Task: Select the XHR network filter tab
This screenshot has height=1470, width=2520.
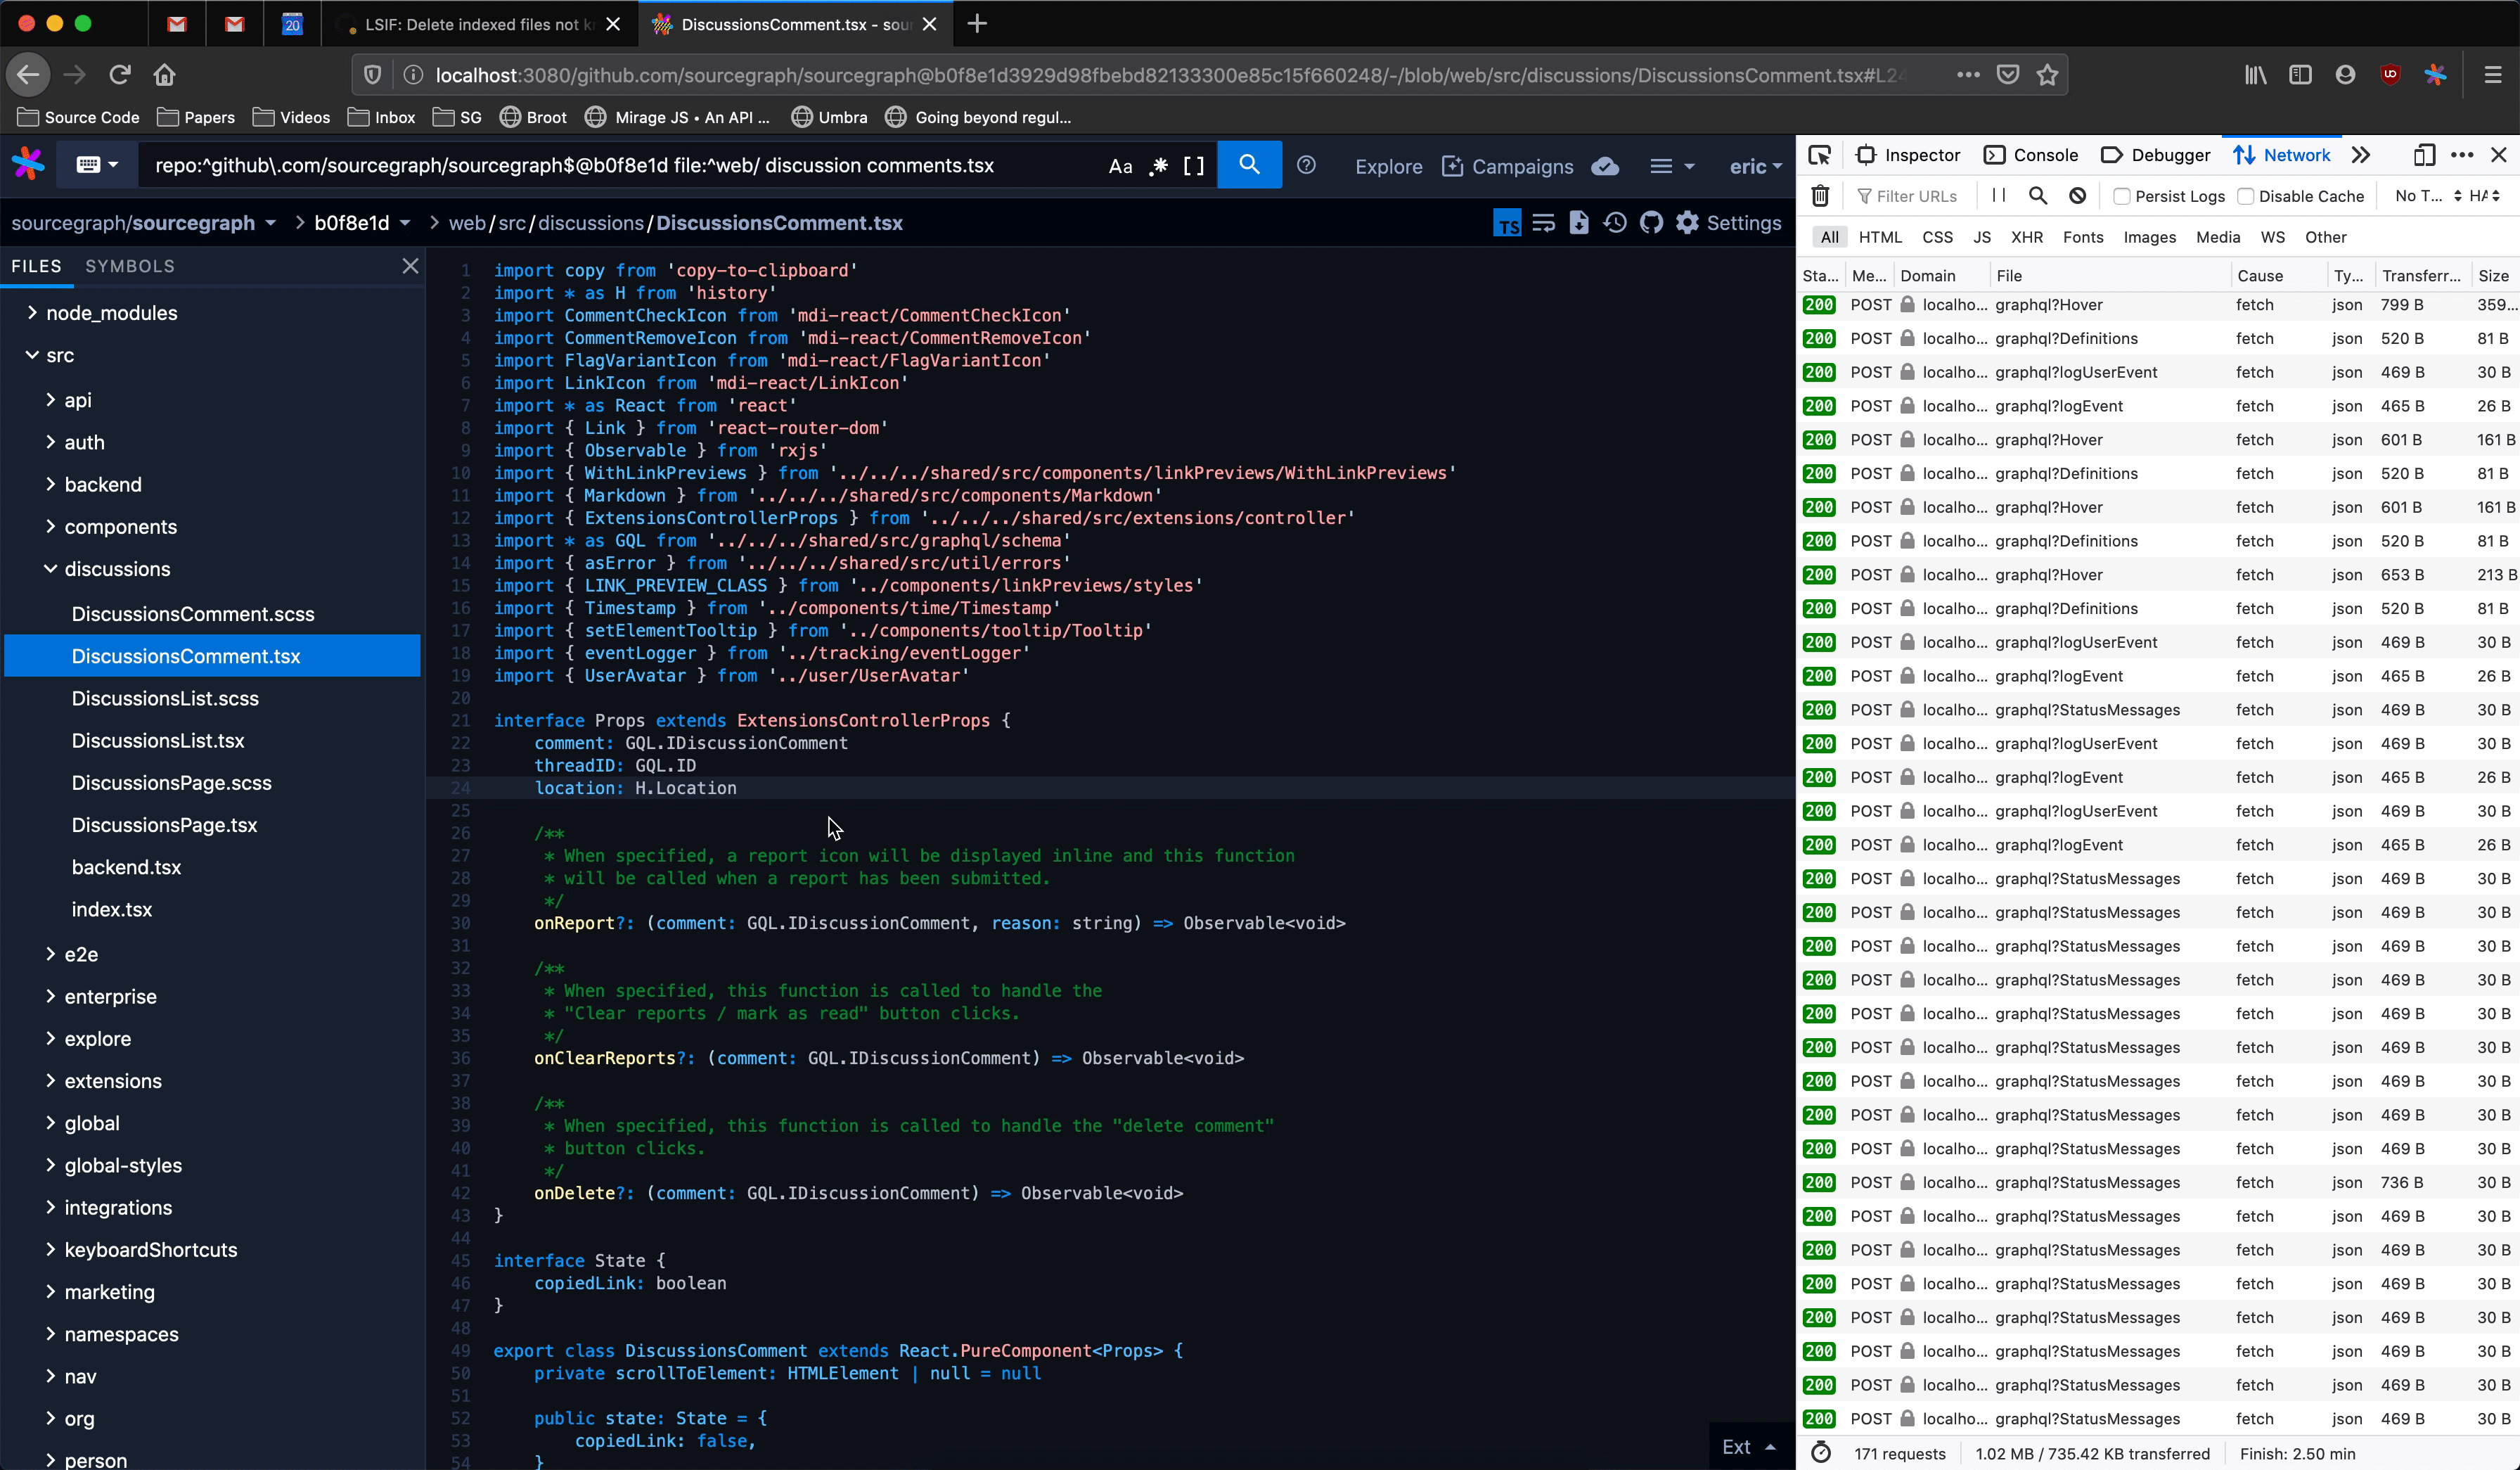Action: coord(2026,237)
